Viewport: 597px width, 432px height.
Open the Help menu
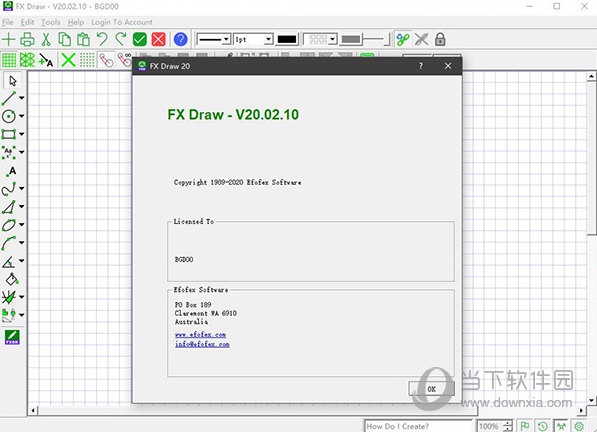(76, 22)
